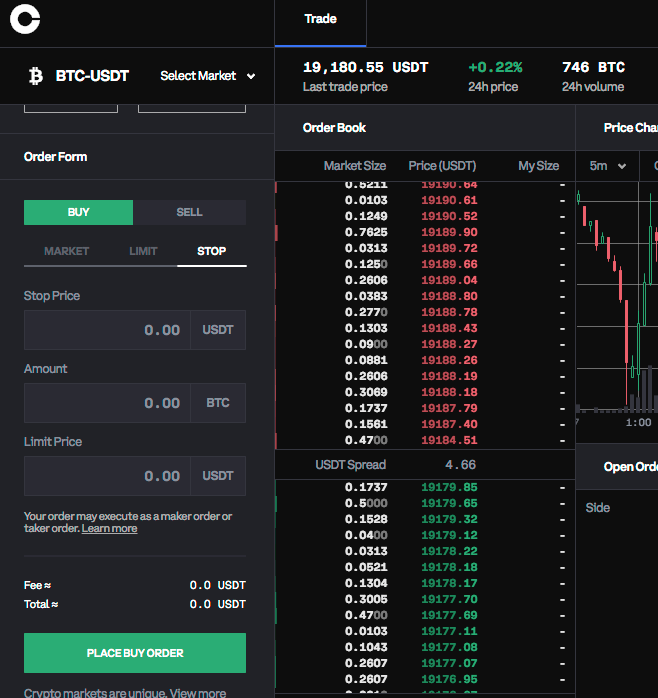The height and width of the screenshot is (698, 658).
Task: Click the Coinbase logo icon
Action: point(24,19)
